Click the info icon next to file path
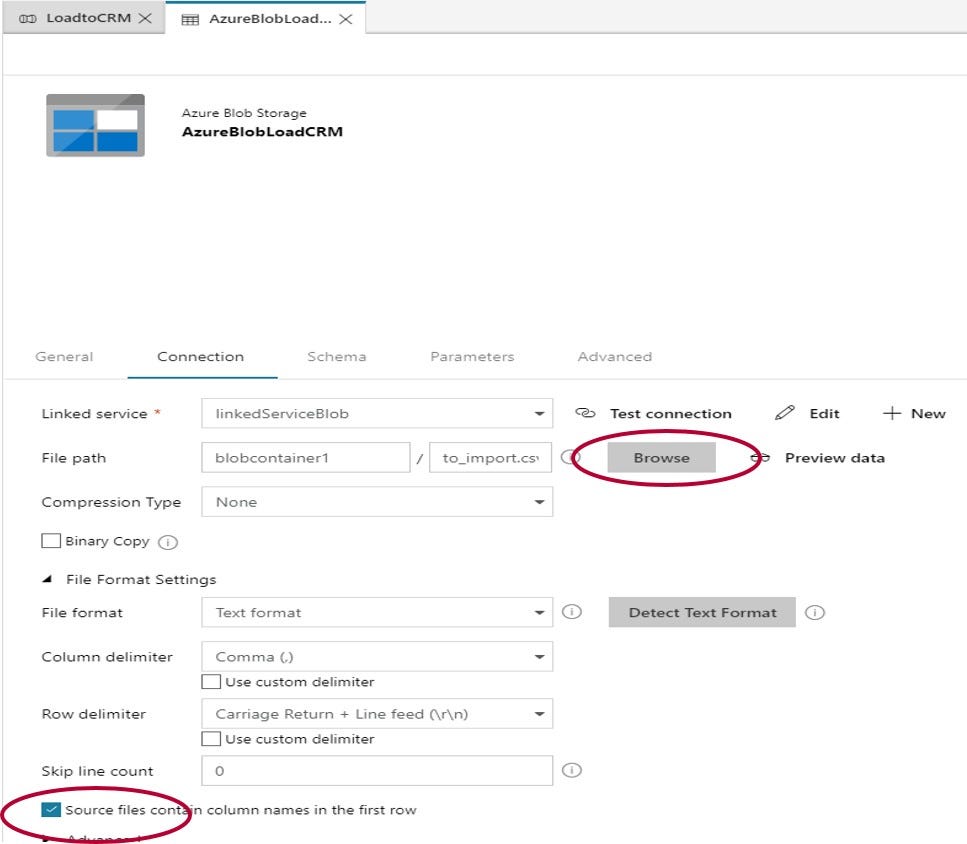 pos(569,457)
